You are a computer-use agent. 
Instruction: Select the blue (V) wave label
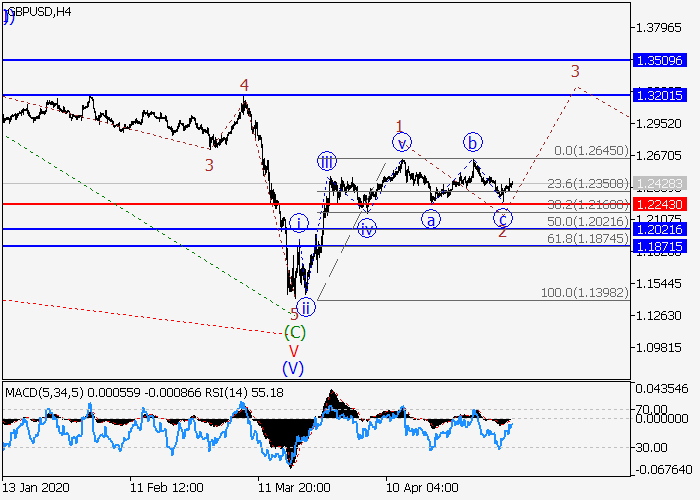tap(293, 367)
